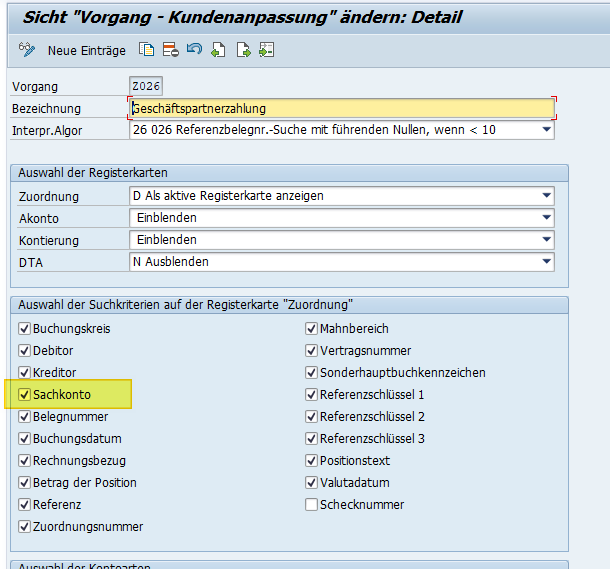Toggle the Buchungskreis checkbox
The height and width of the screenshot is (569, 610).
coord(25,329)
